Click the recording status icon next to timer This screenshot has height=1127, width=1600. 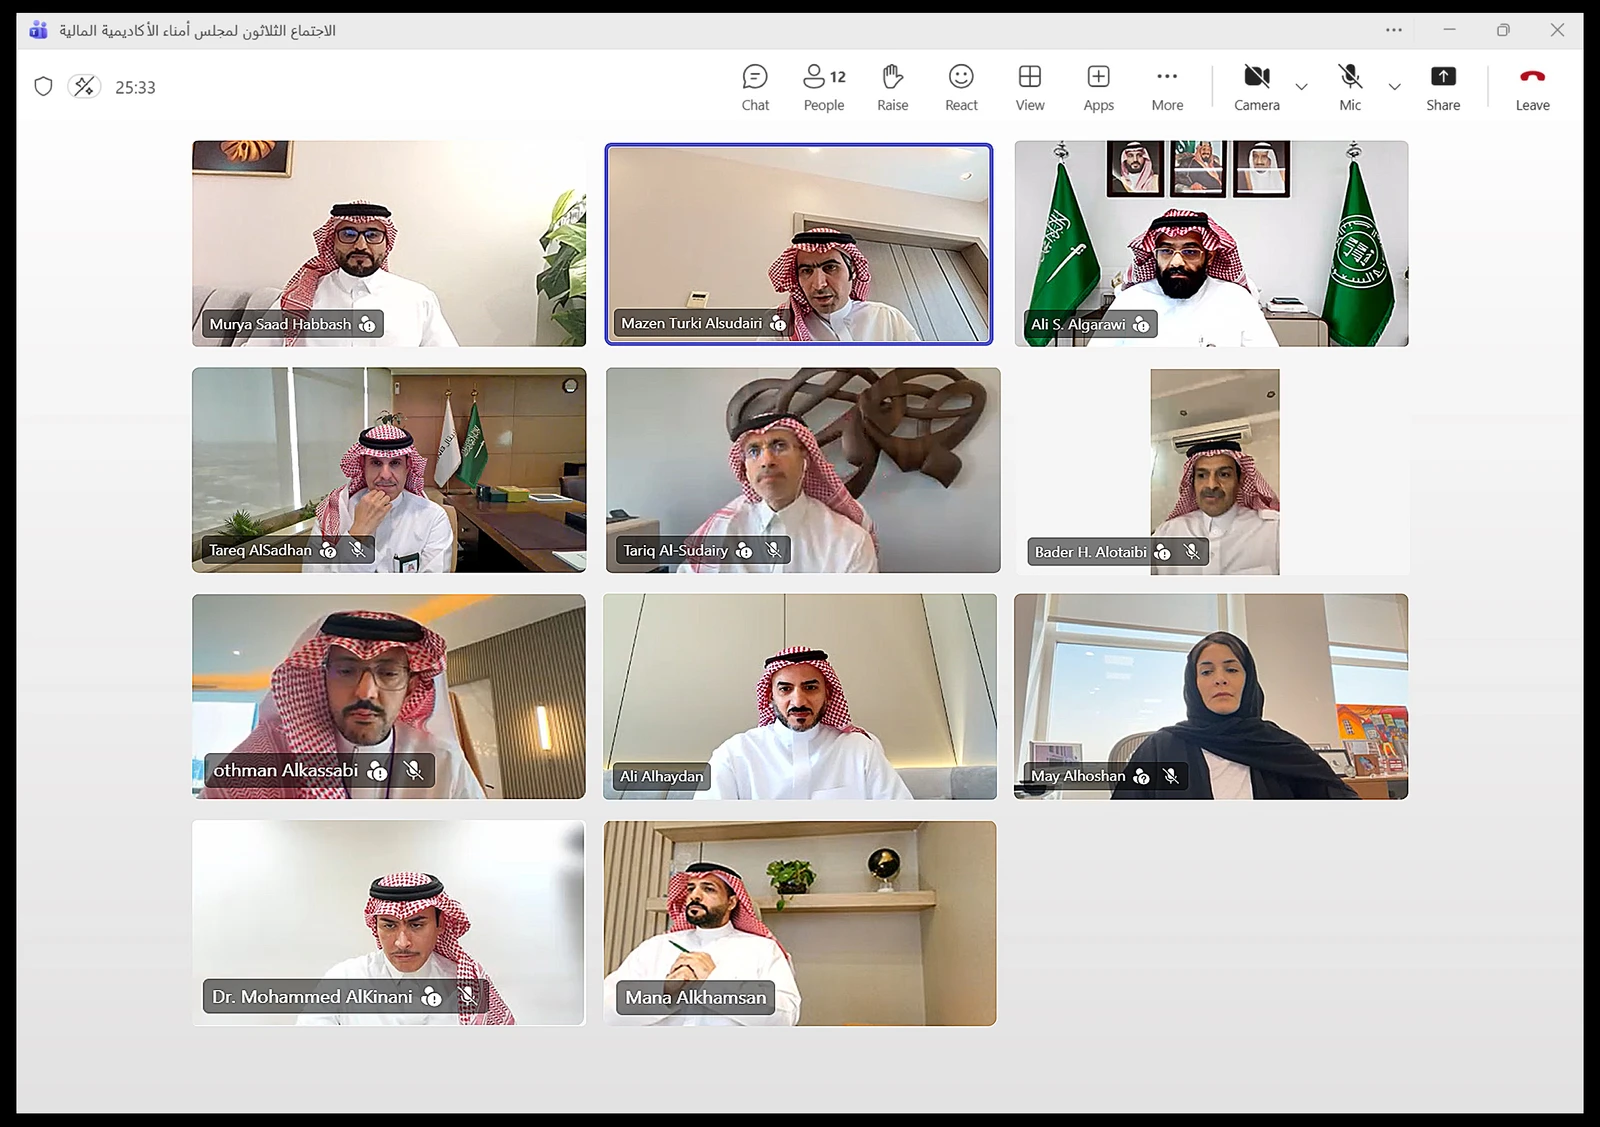coord(84,87)
